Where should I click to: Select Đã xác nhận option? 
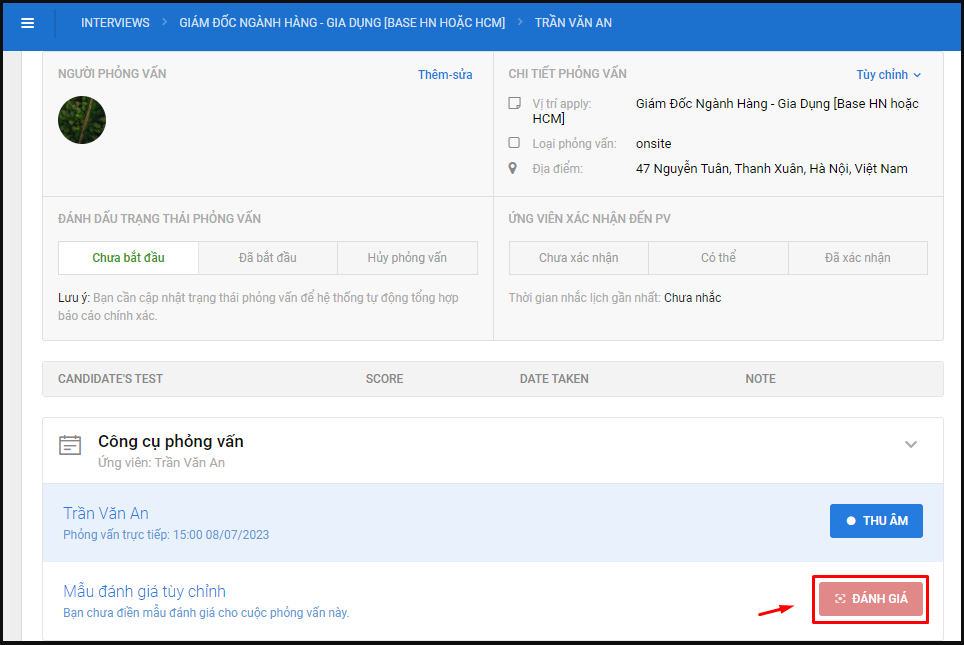pos(858,258)
